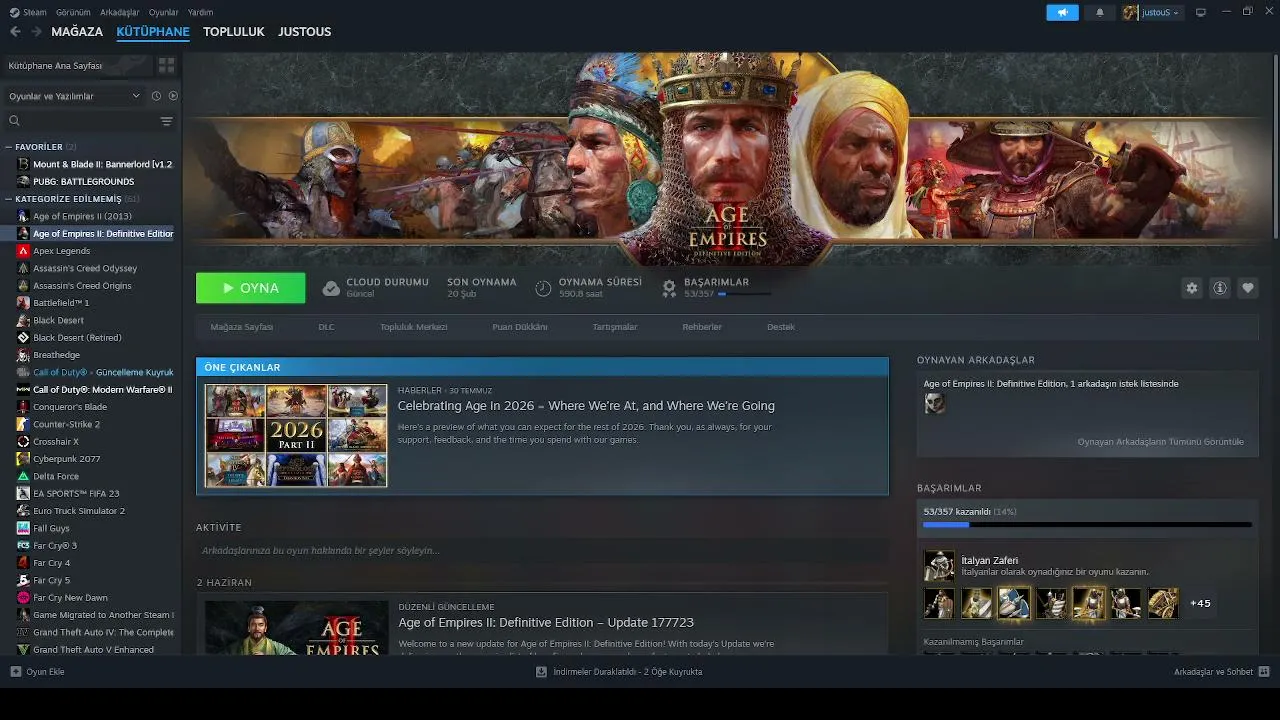The width and height of the screenshot is (1280, 720).
Task: Open Destek link
Action: click(781, 327)
